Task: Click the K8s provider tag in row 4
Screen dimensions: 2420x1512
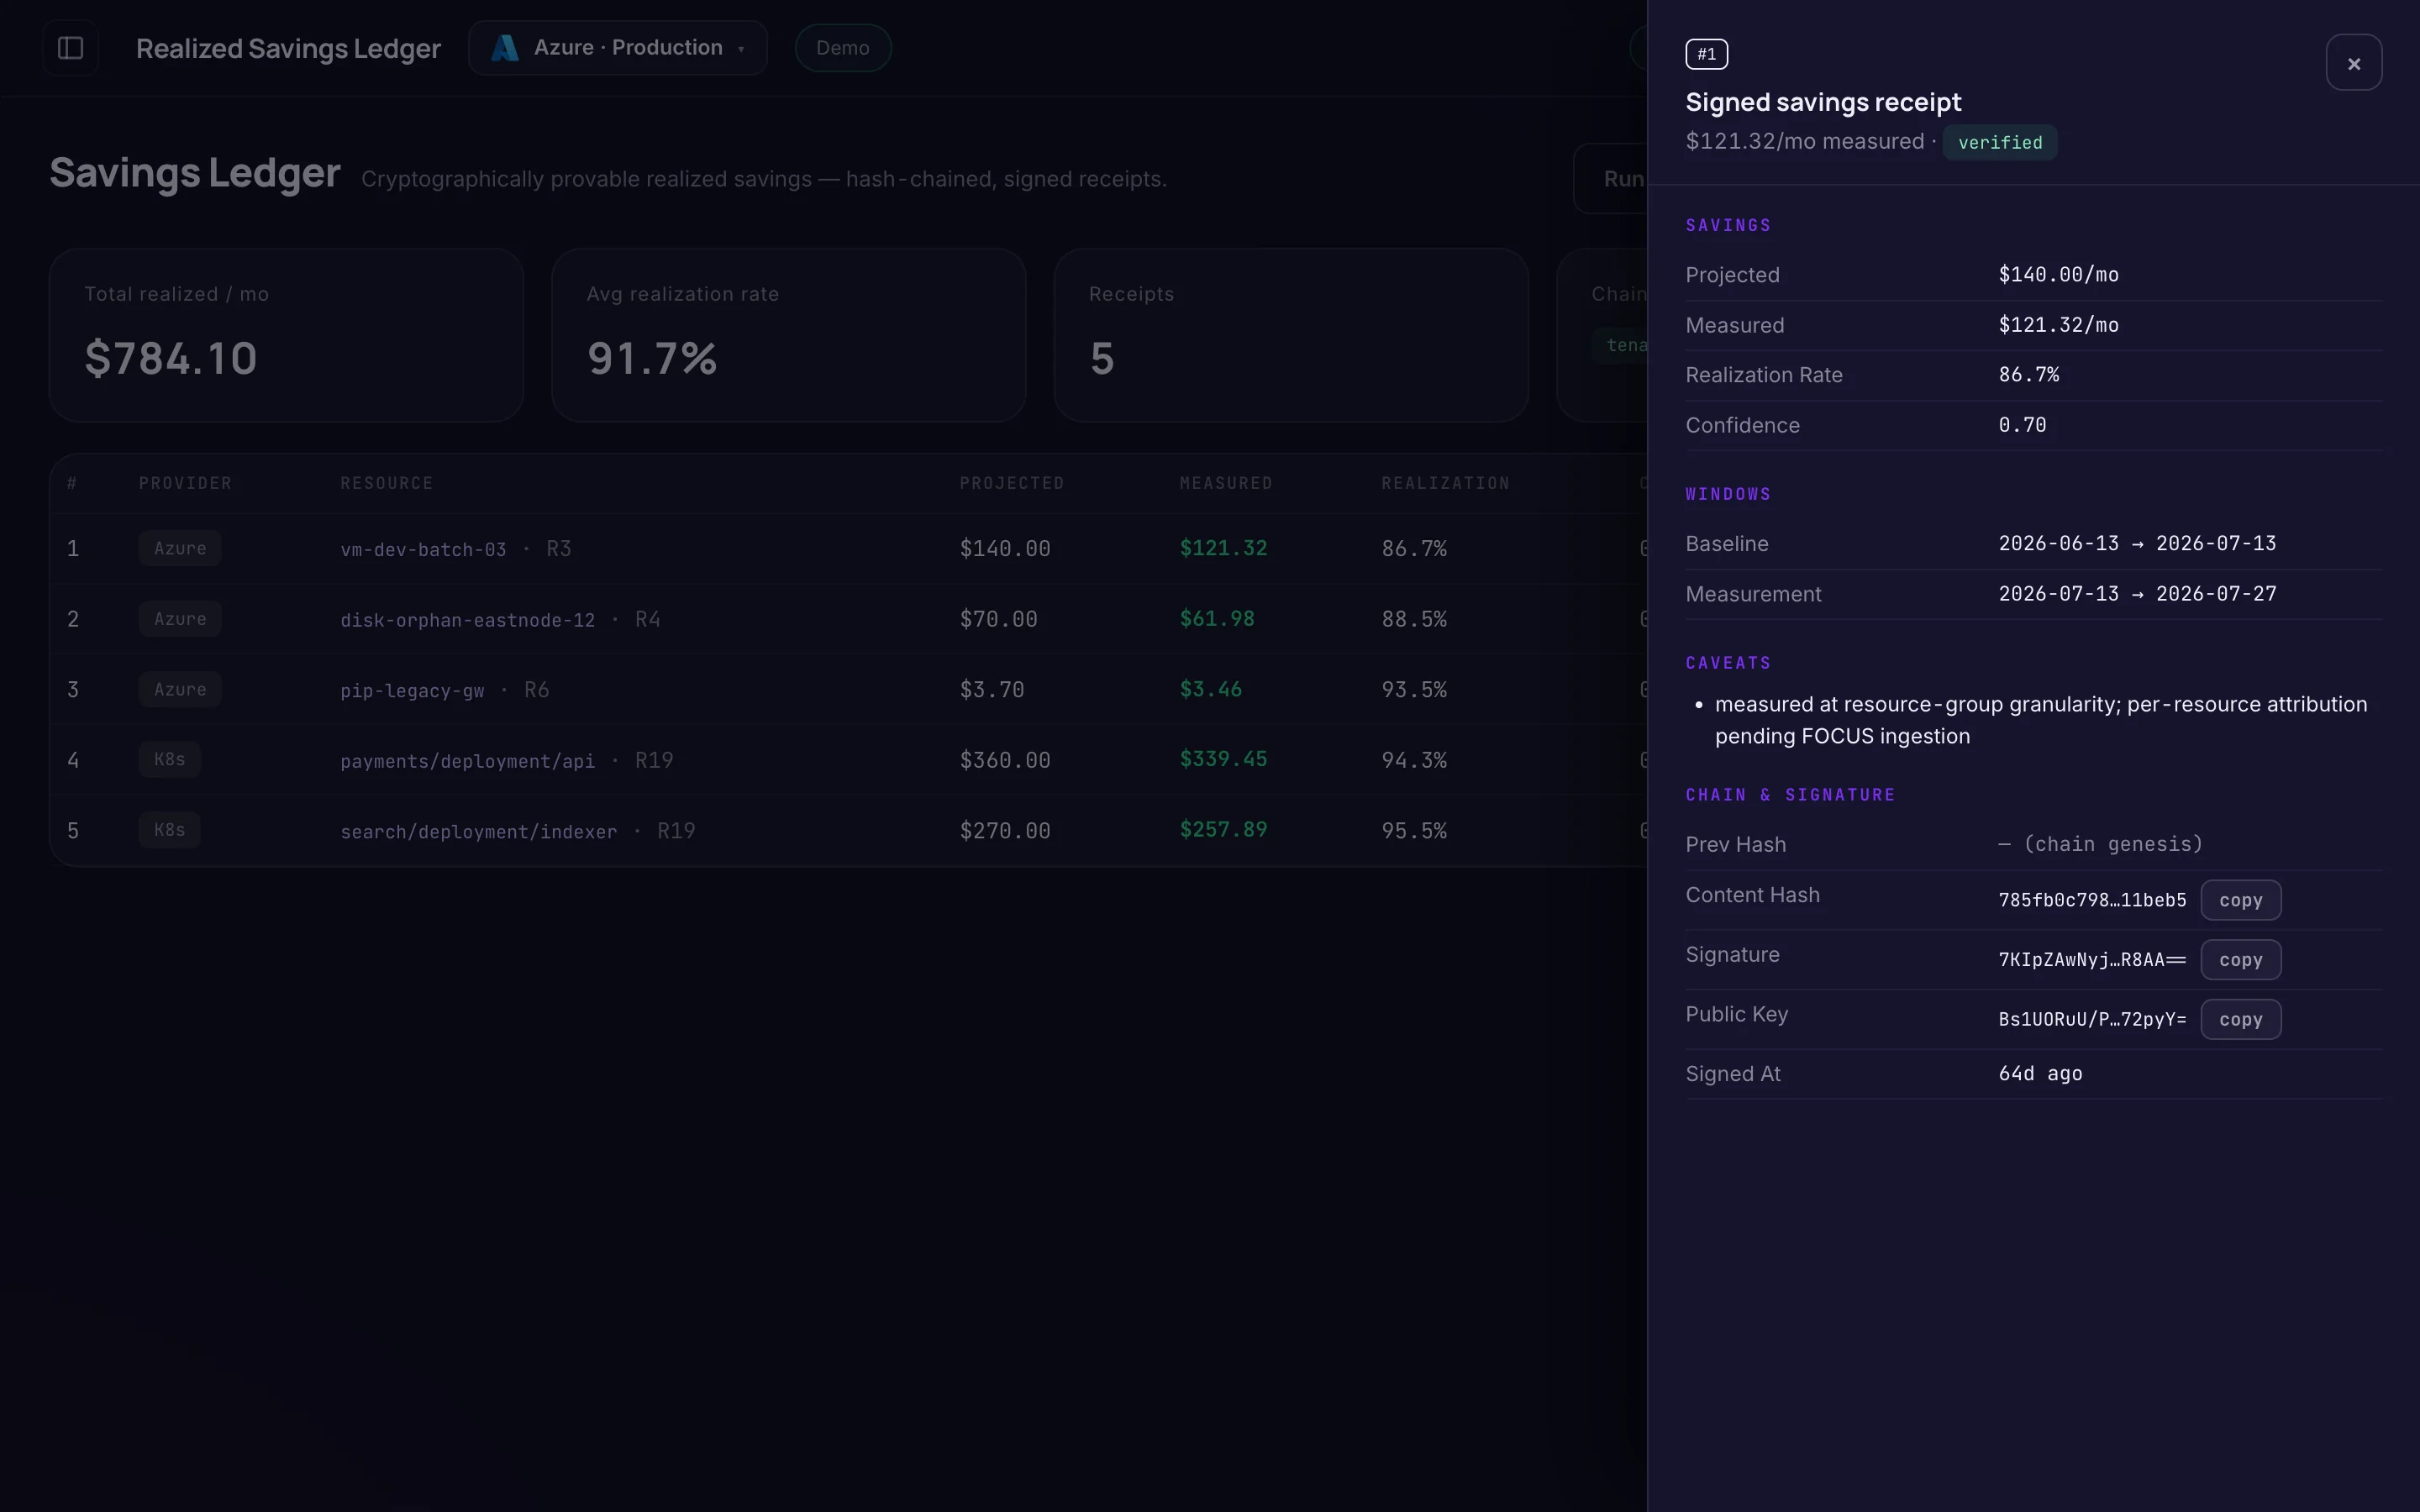Action: tap(169, 760)
